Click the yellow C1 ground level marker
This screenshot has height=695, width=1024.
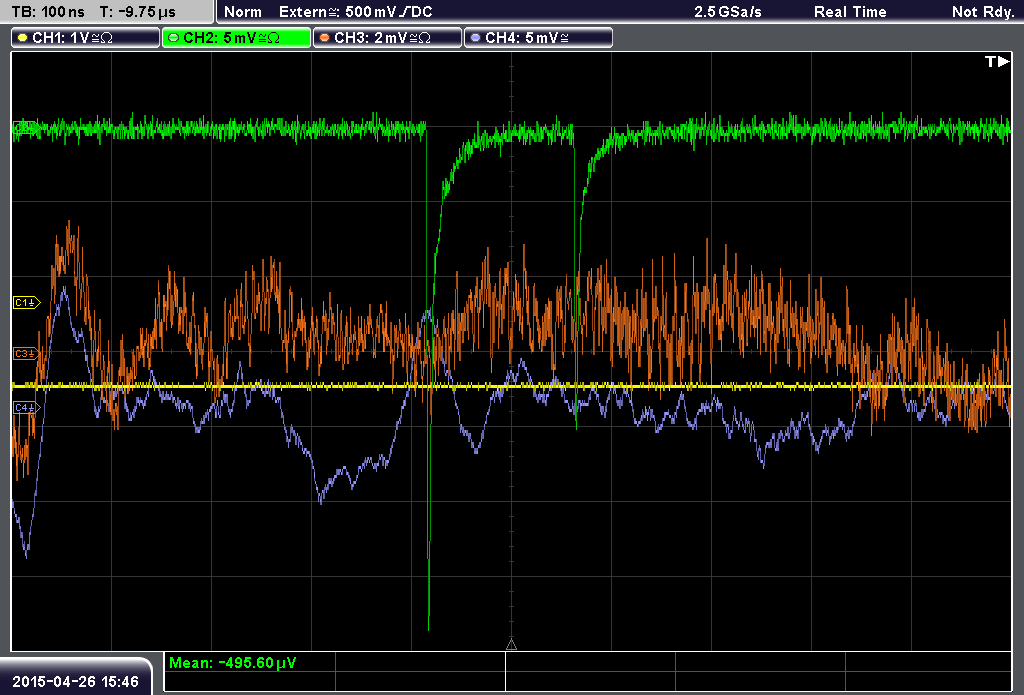[x=26, y=302]
